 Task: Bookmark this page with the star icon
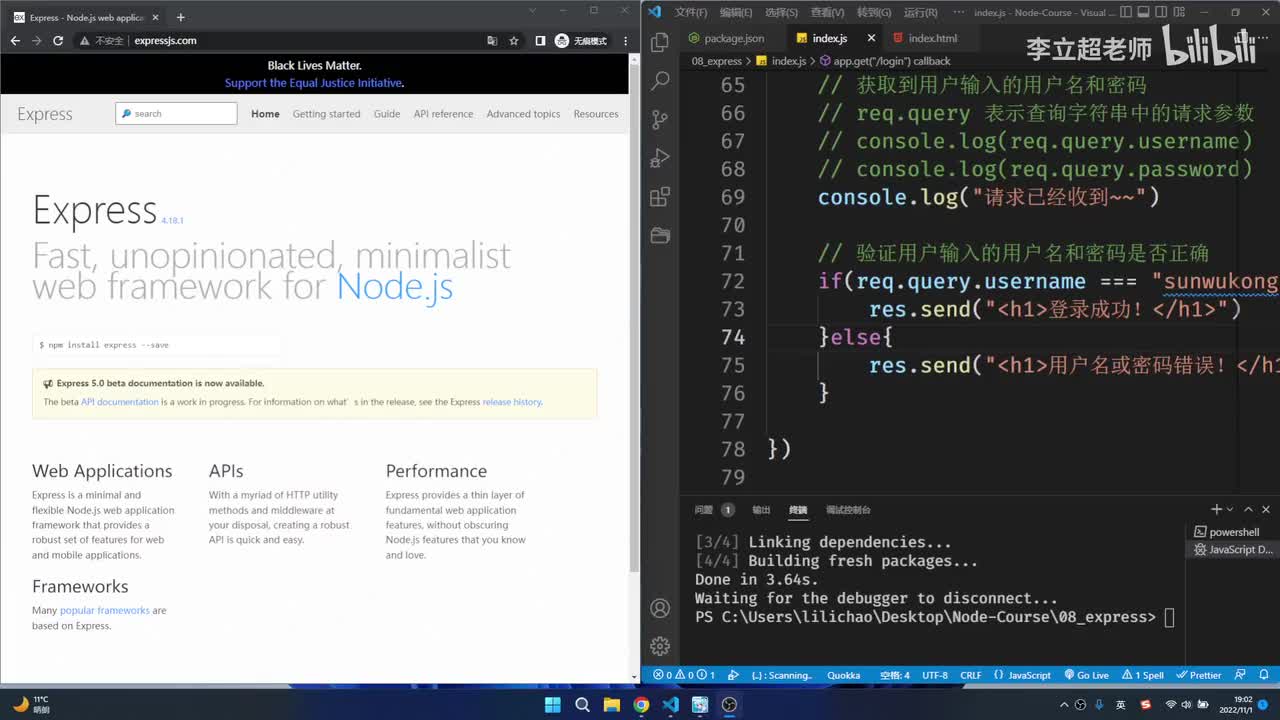[514, 41]
